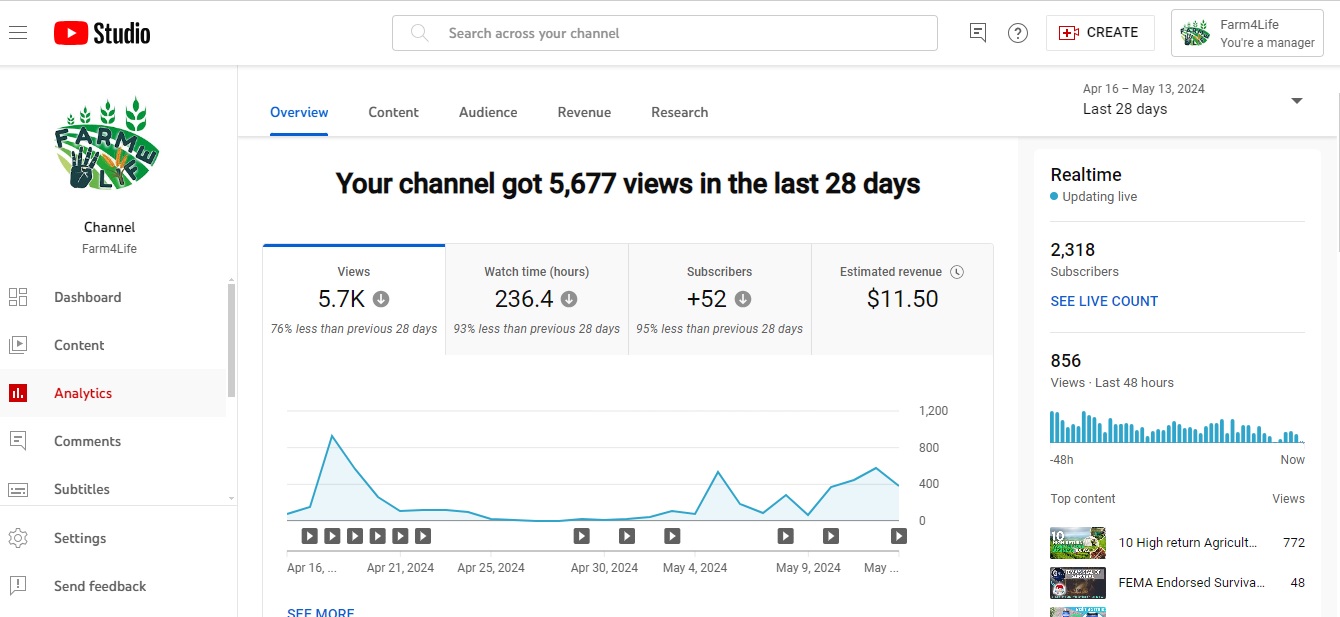Click the Farm4Life account avatar in header
Viewport: 1340px width, 617px height.
1195,33
